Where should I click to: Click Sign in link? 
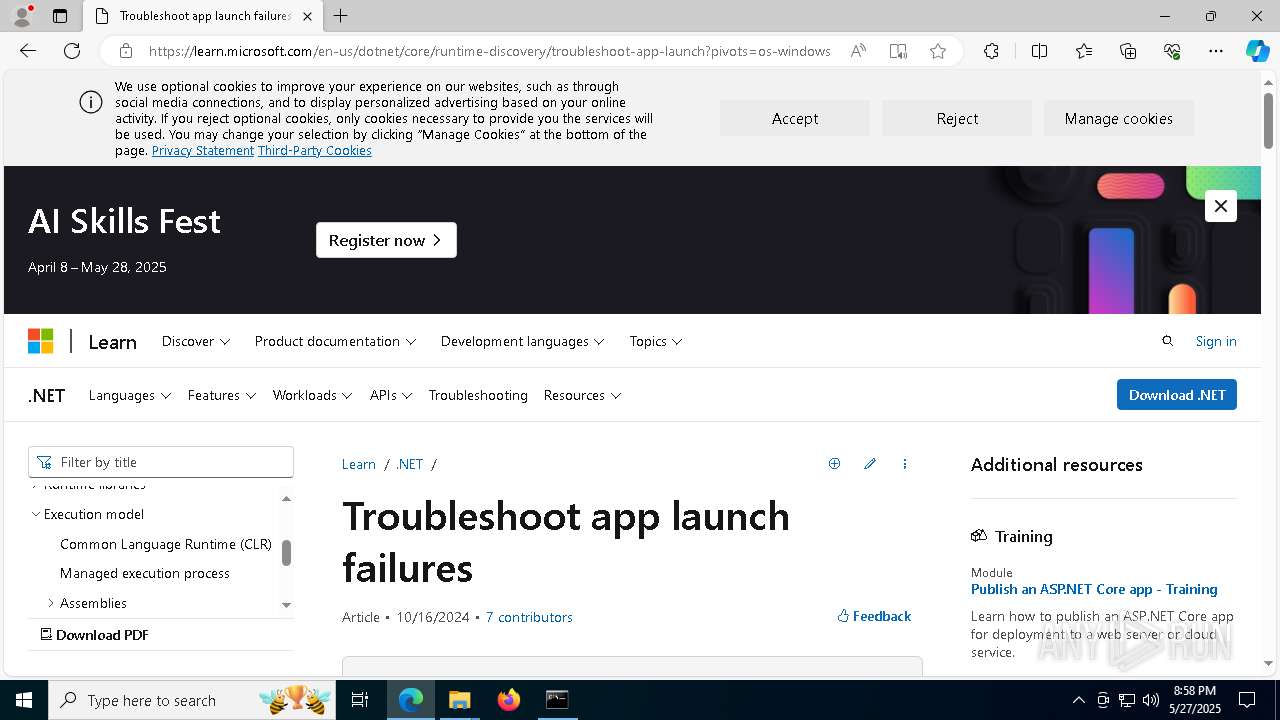coord(1216,341)
